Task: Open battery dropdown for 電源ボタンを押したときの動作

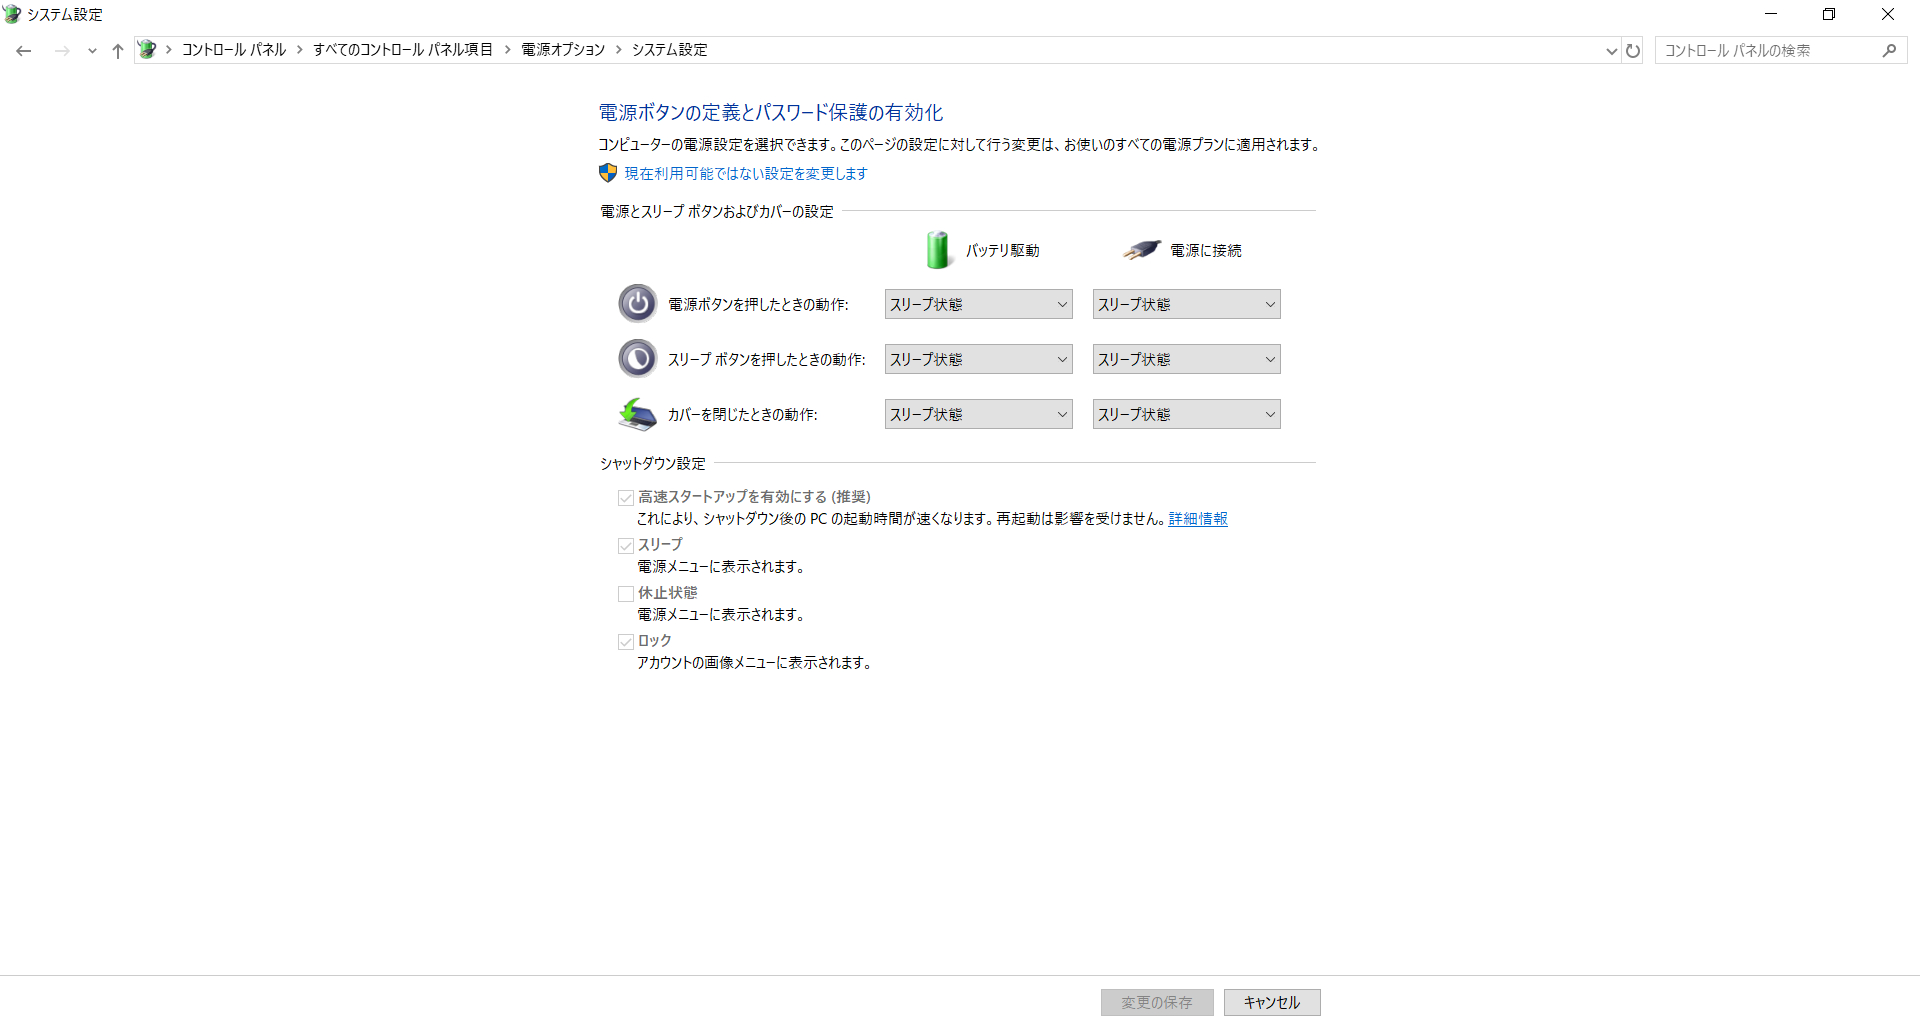Action: [979, 304]
